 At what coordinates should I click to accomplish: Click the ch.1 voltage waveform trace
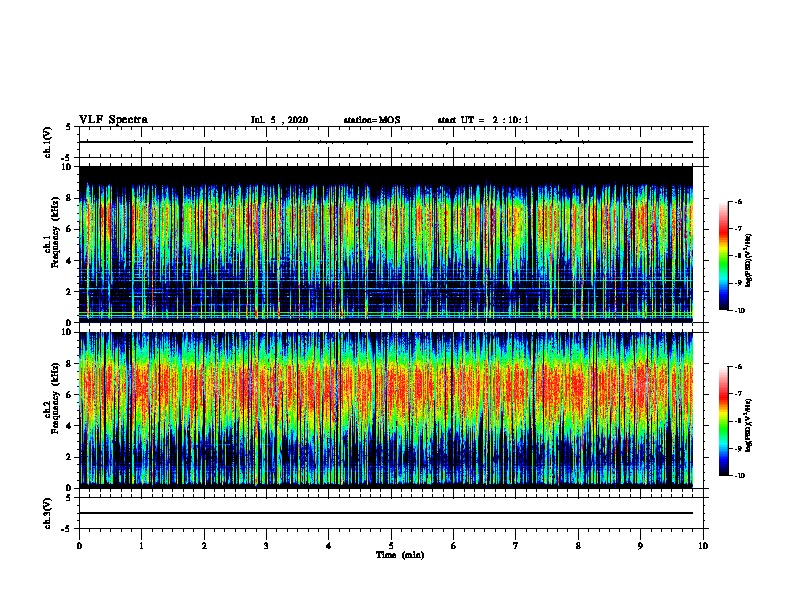[x=386, y=142]
